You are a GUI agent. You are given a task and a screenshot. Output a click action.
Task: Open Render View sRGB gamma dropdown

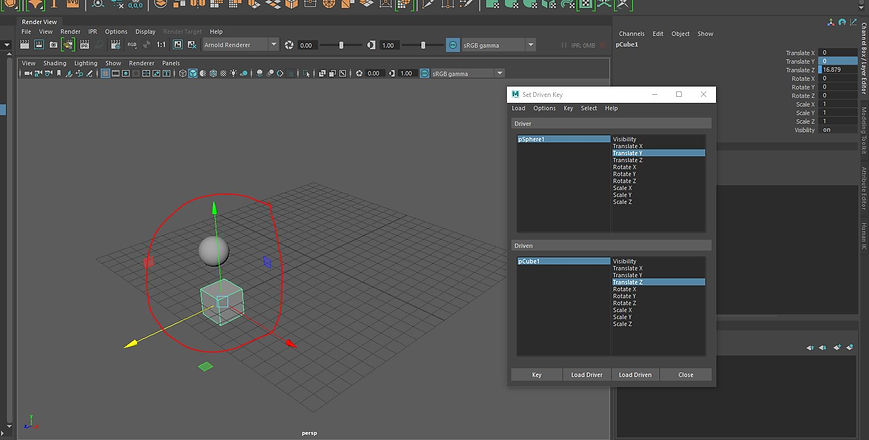tap(498, 45)
